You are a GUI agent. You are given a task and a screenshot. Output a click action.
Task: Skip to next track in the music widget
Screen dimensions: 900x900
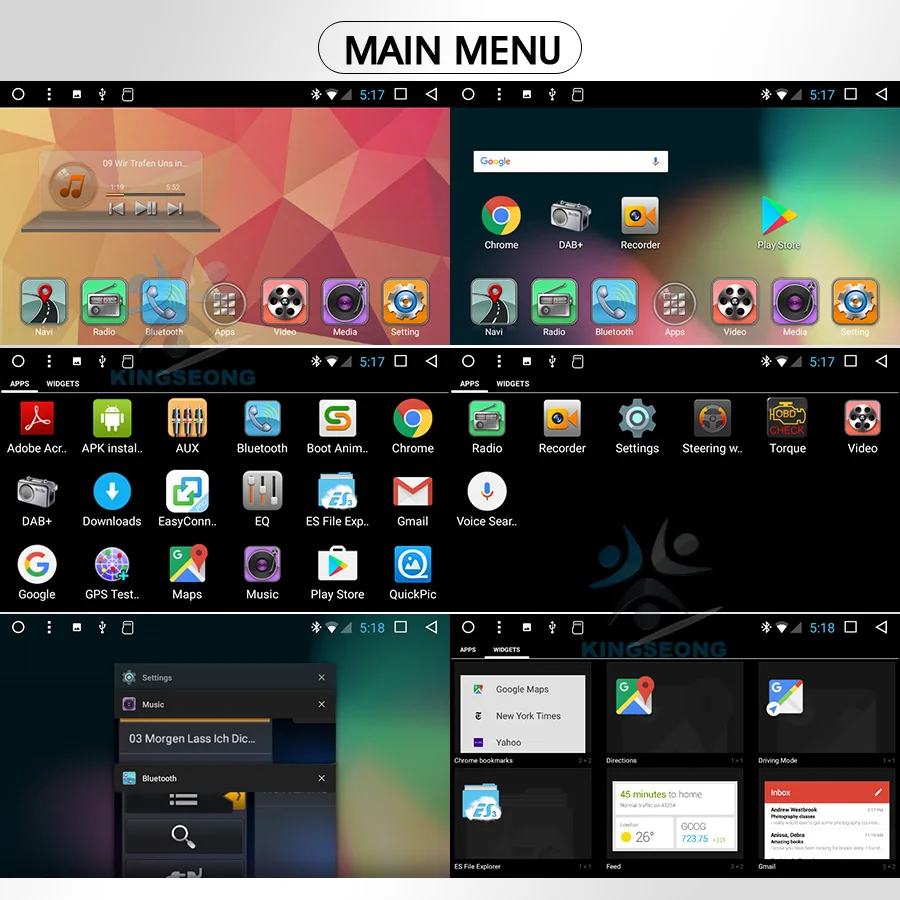coord(174,209)
